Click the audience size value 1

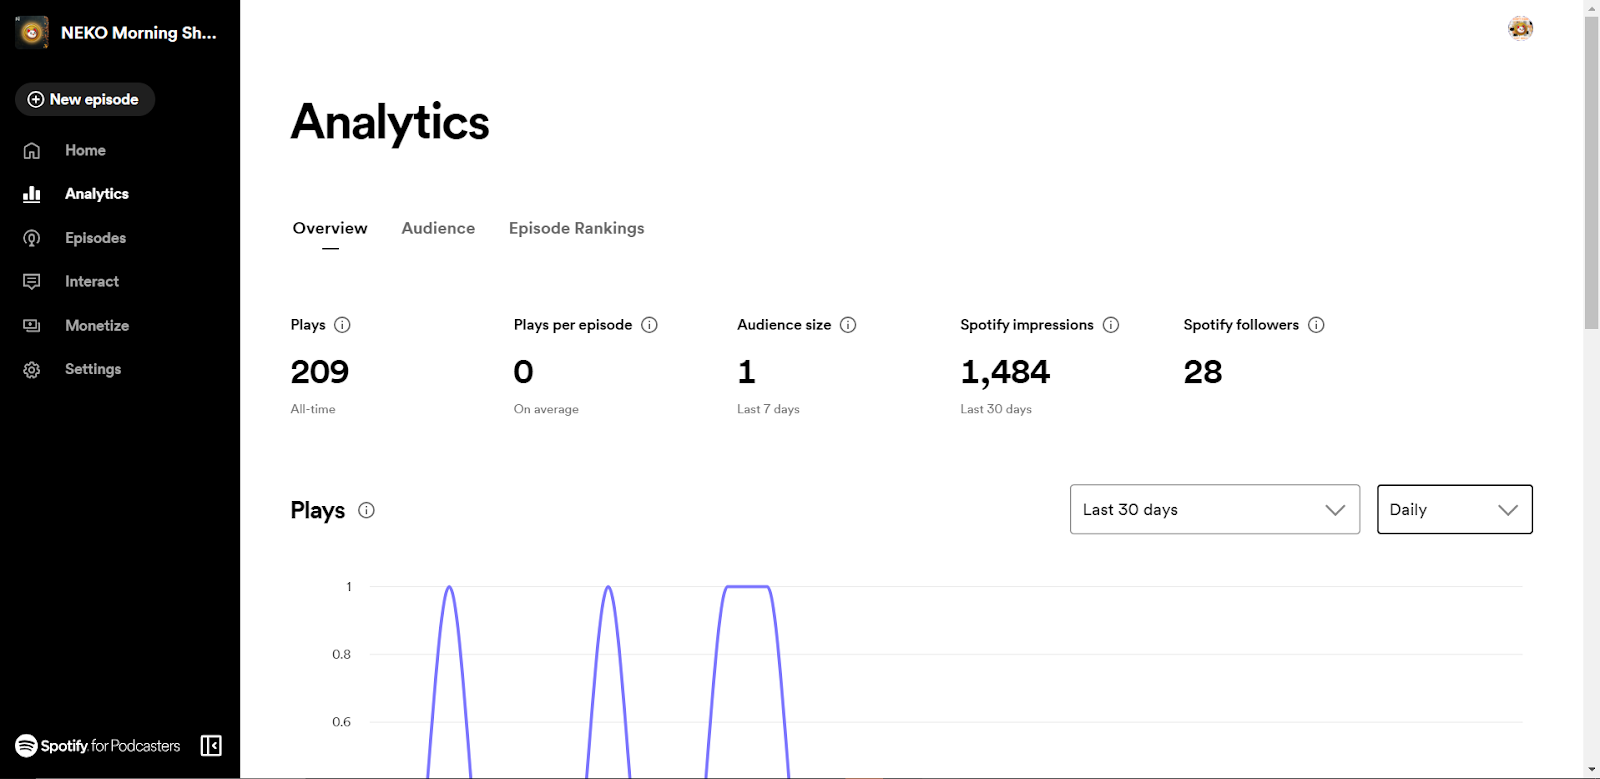[746, 372]
